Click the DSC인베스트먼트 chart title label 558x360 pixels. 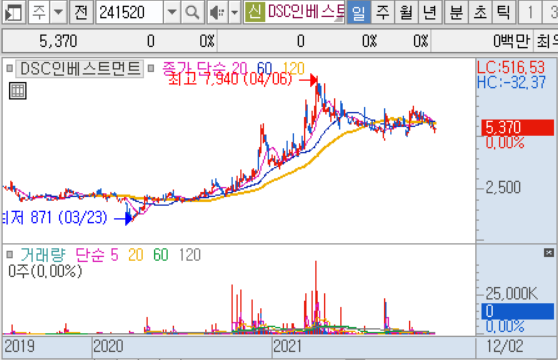click(x=80, y=69)
